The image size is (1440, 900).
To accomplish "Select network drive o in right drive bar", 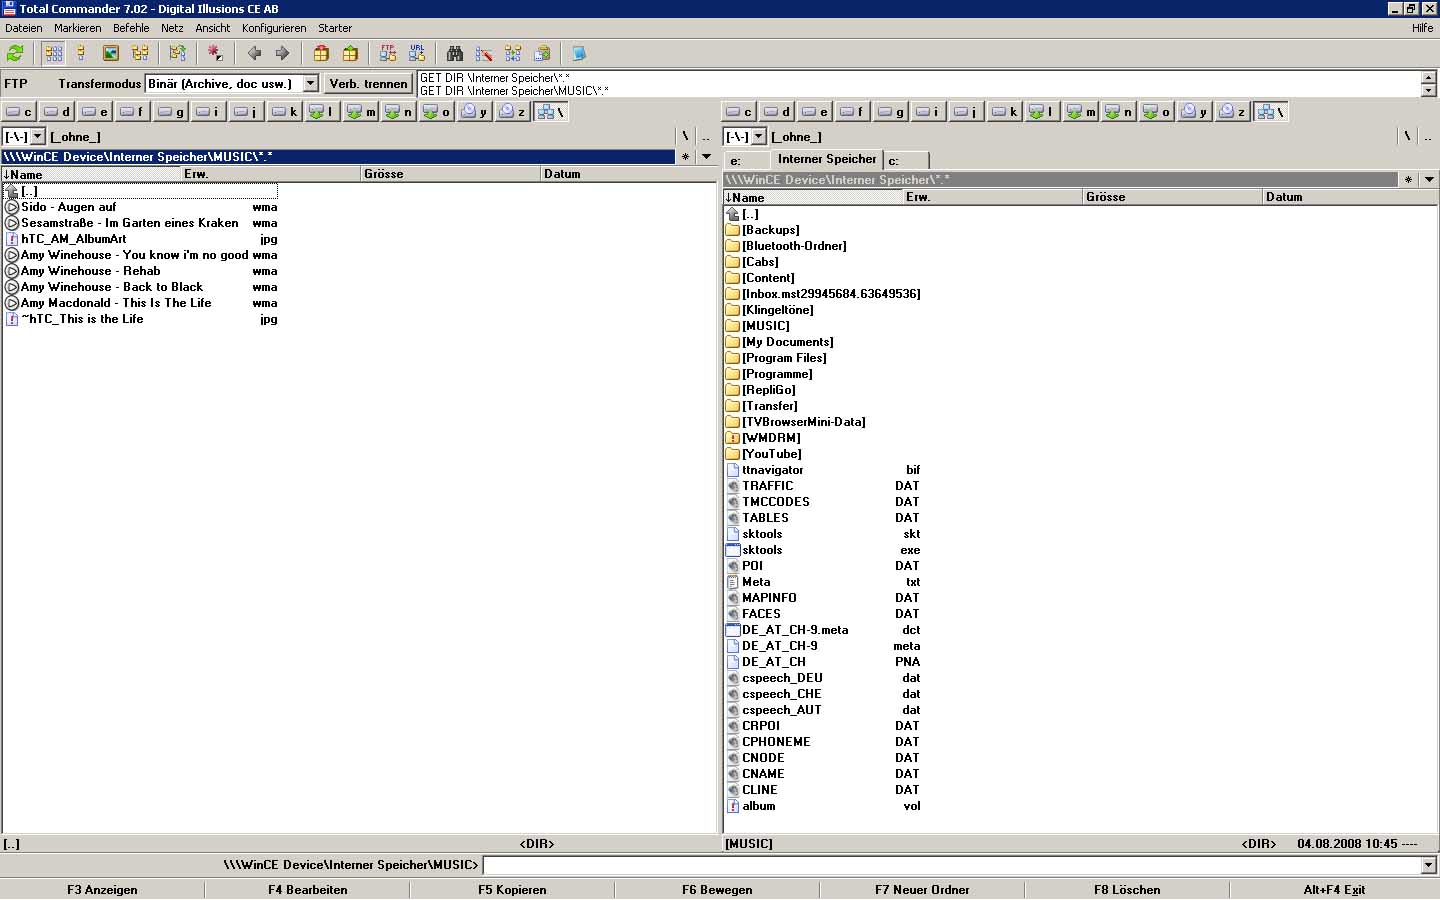I will pyautogui.click(x=1157, y=112).
